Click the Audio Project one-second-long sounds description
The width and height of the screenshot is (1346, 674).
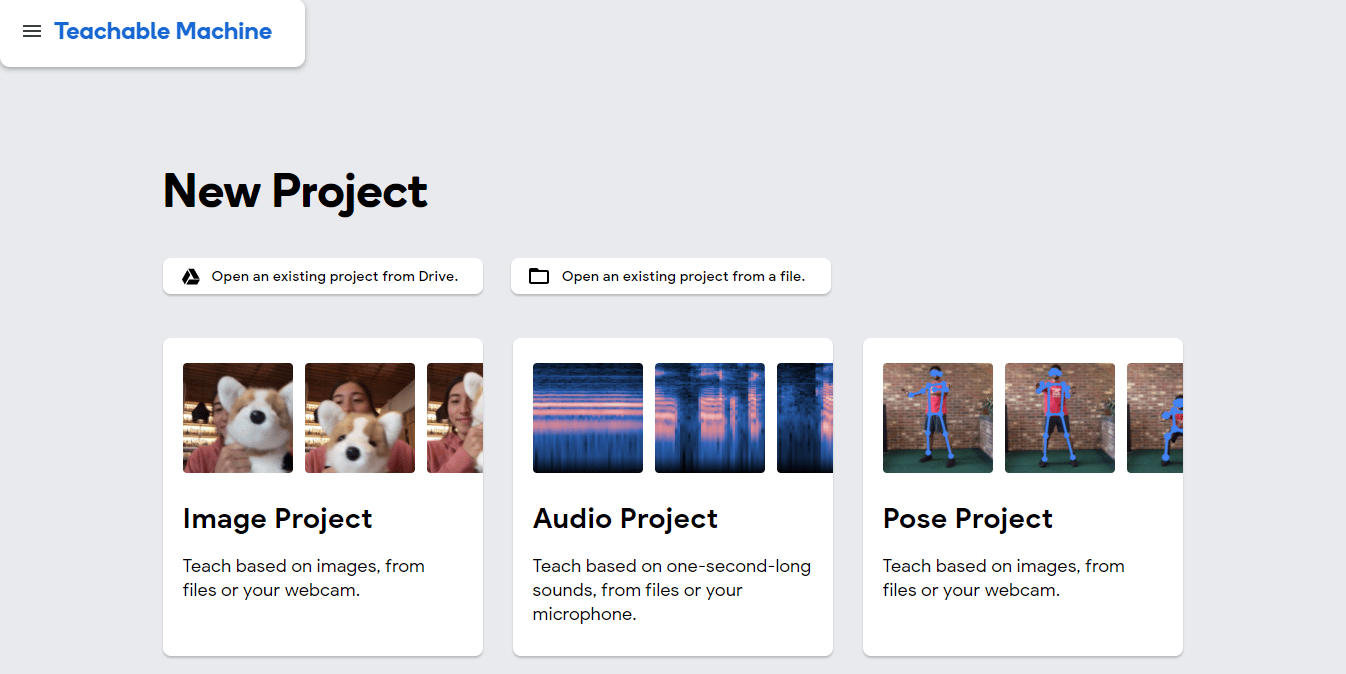(672, 590)
